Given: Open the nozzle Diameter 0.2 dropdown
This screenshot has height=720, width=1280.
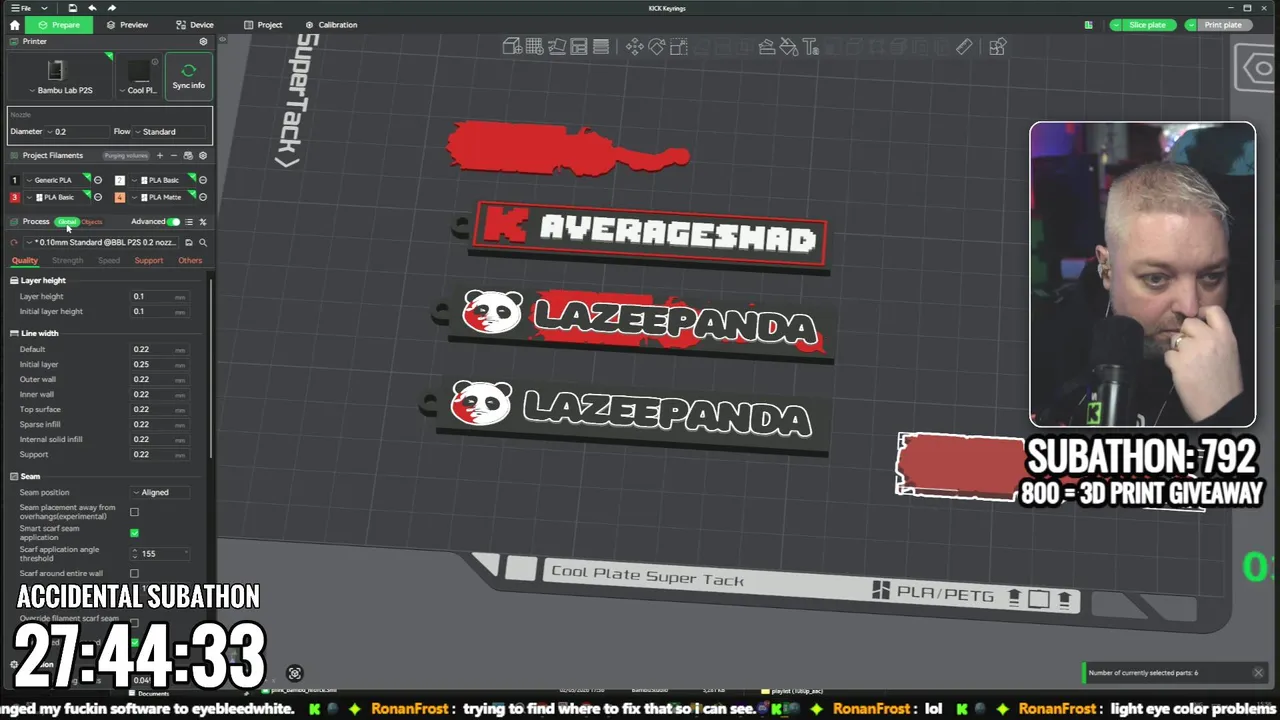Looking at the screenshot, I should pyautogui.click(x=76, y=131).
